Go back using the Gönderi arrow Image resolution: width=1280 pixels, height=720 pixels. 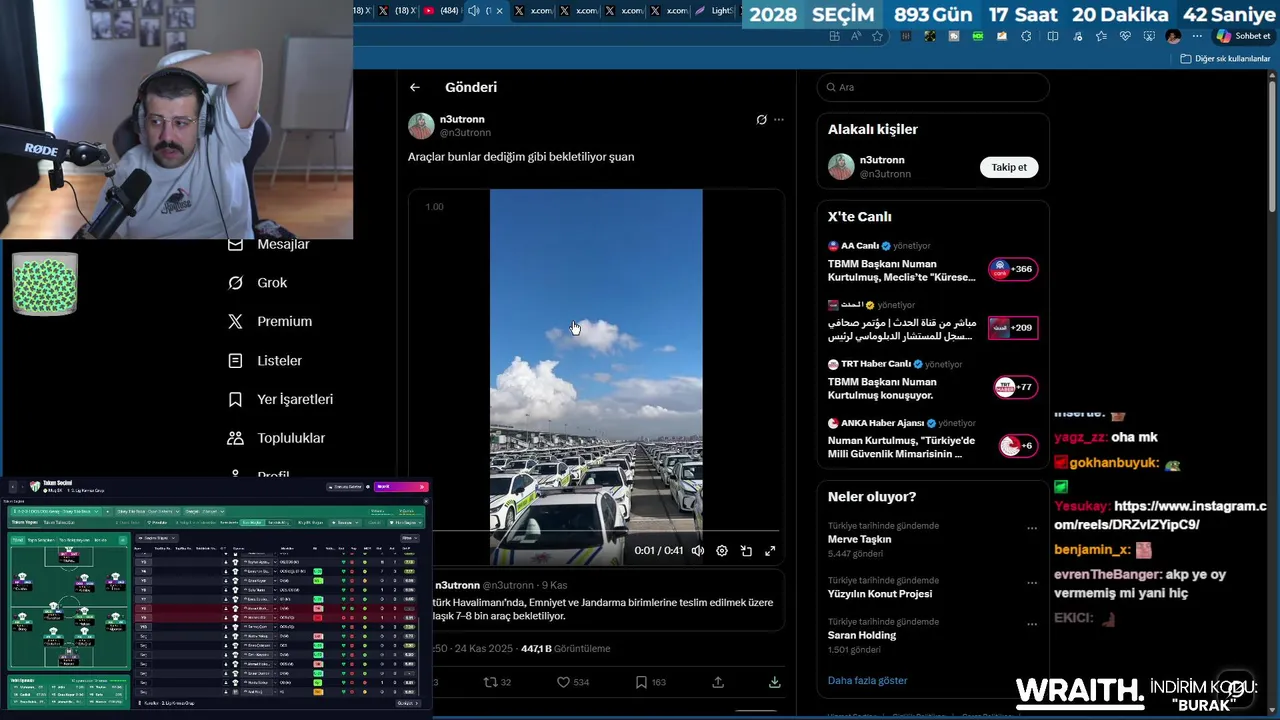[414, 87]
